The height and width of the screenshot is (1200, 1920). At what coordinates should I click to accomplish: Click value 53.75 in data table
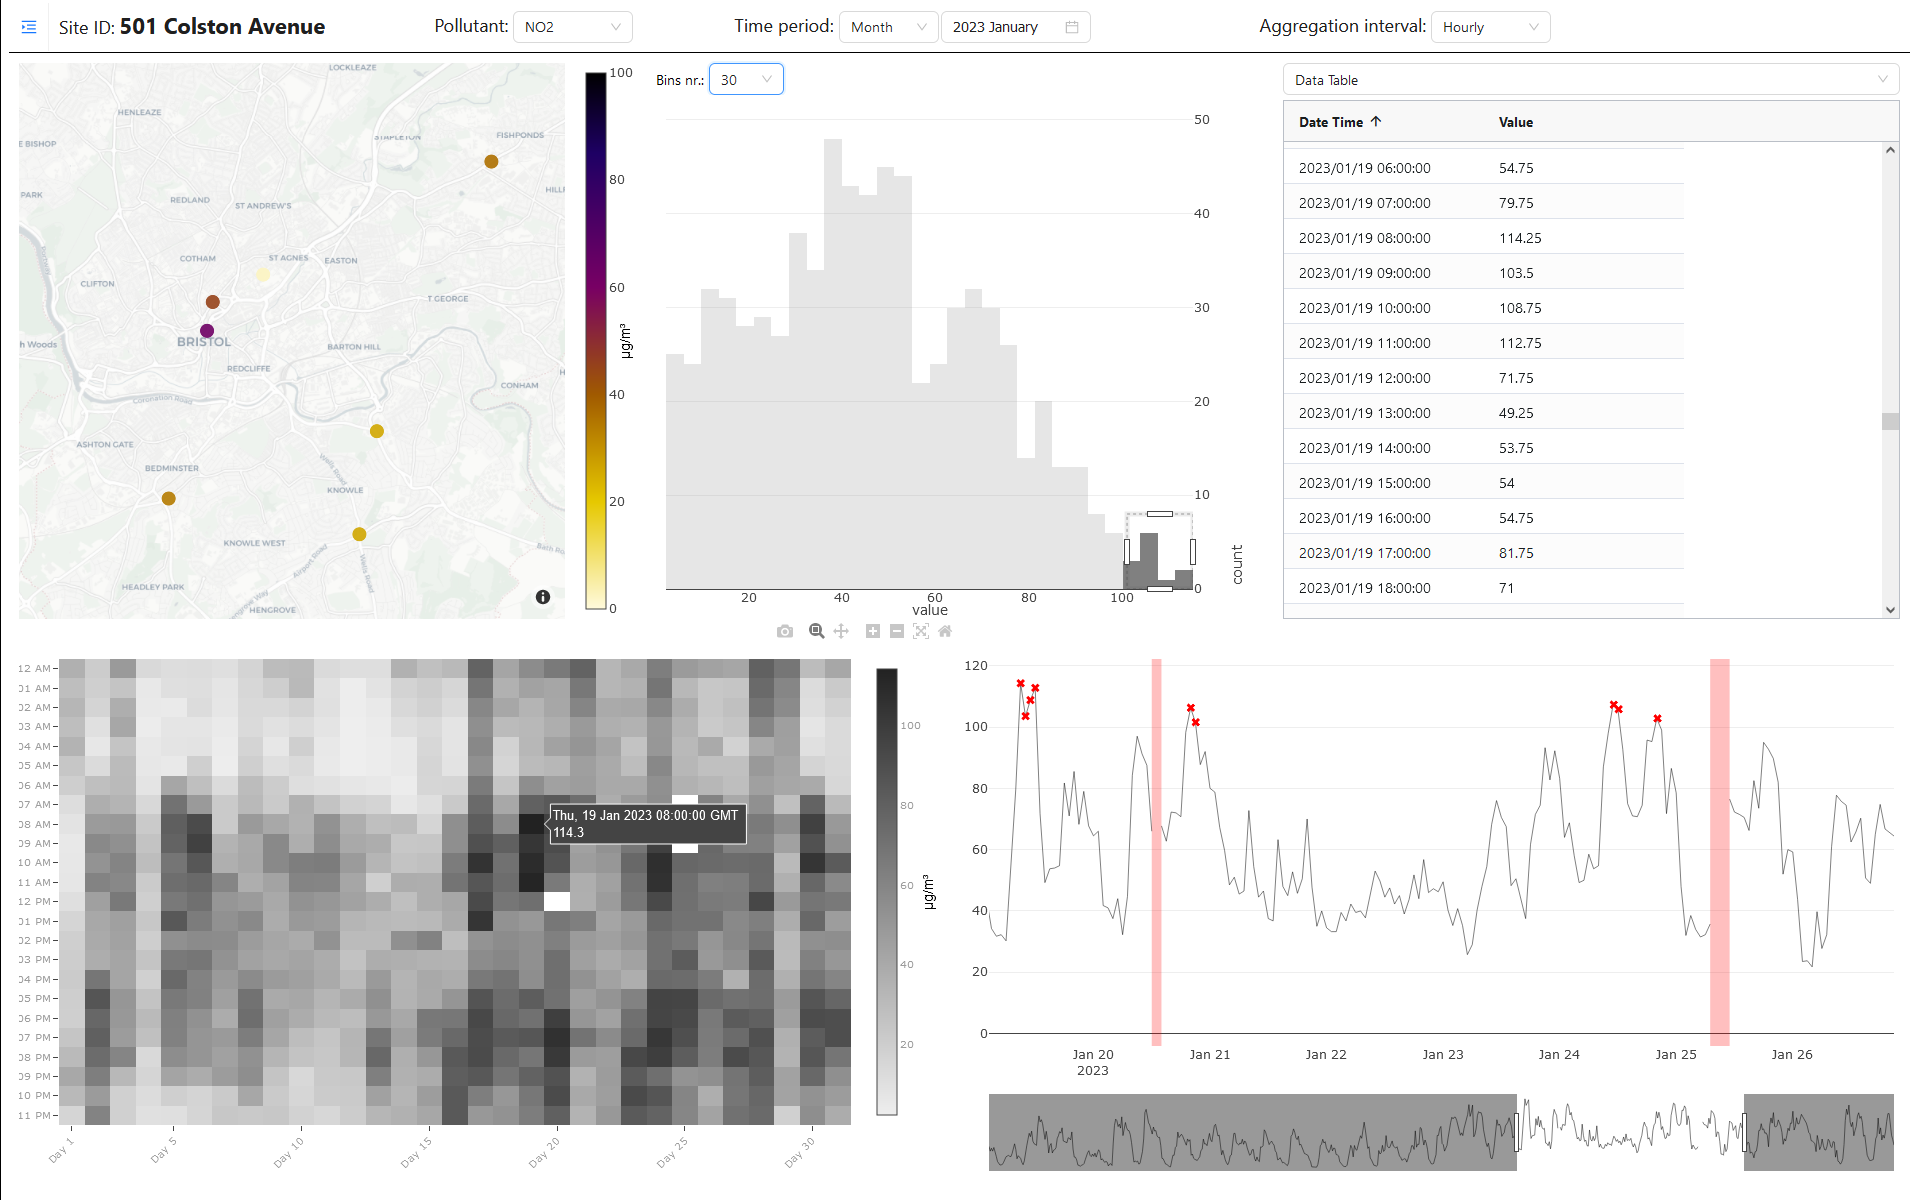click(x=1516, y=448)
